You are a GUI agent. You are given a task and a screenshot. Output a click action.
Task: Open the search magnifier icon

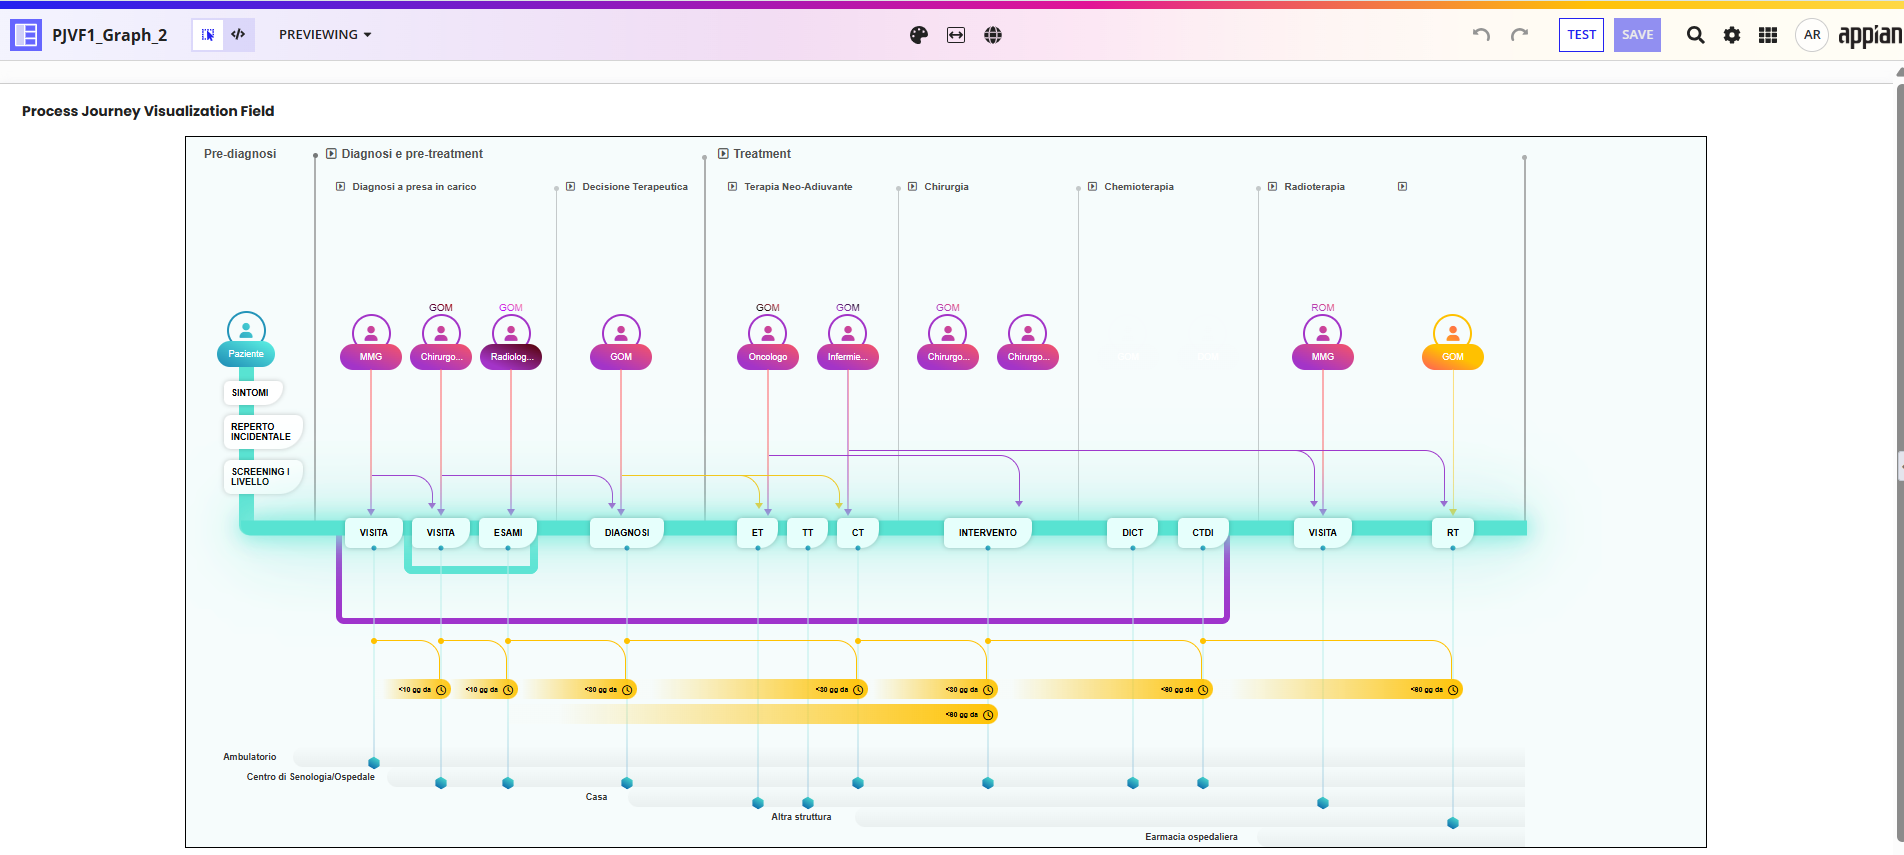pyautogui.click(x=1695, y=35)
